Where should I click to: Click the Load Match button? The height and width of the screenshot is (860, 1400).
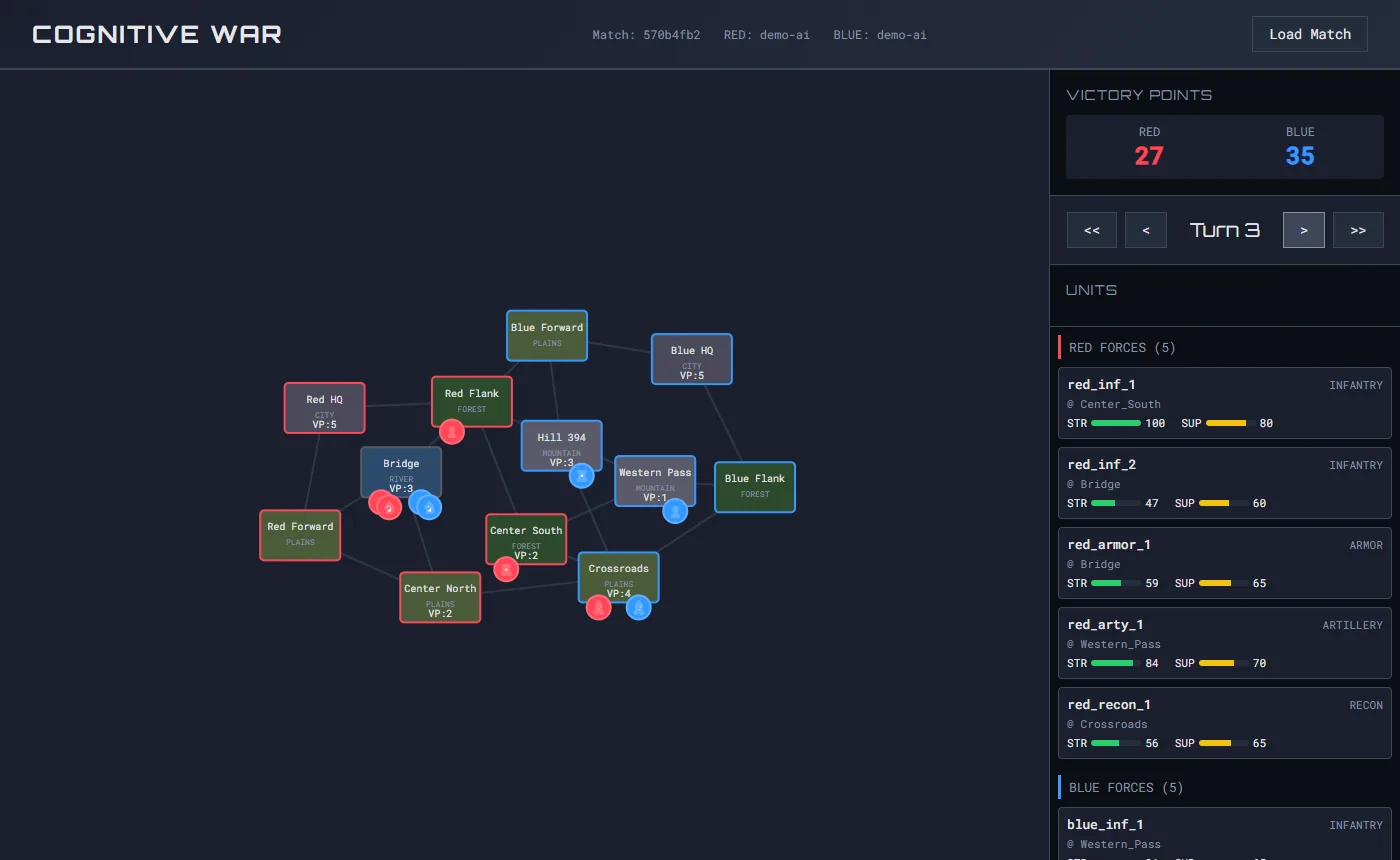pos(1310,34)
